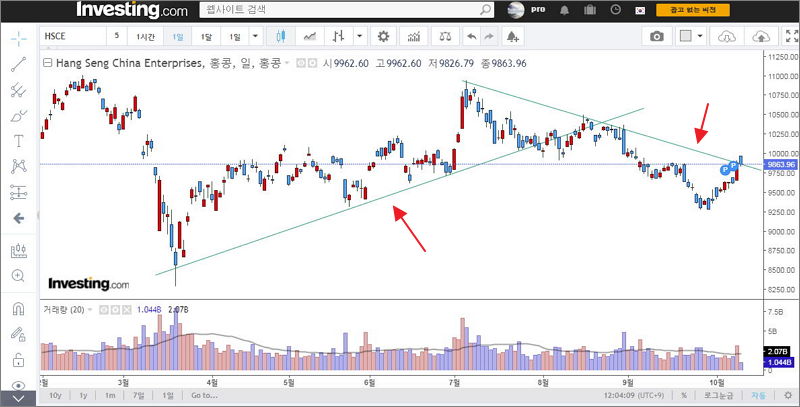Set range to 1일 at bottom

(167, 395)
